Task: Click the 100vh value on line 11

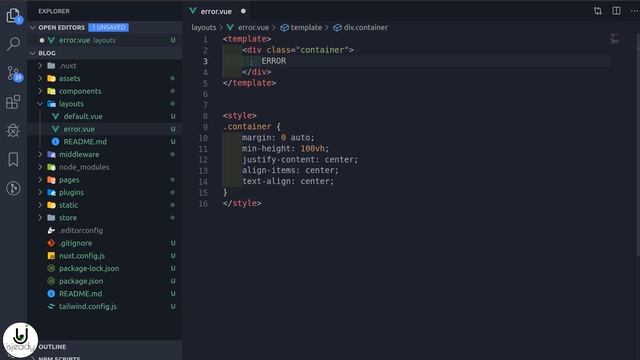Action: point(312,149)
